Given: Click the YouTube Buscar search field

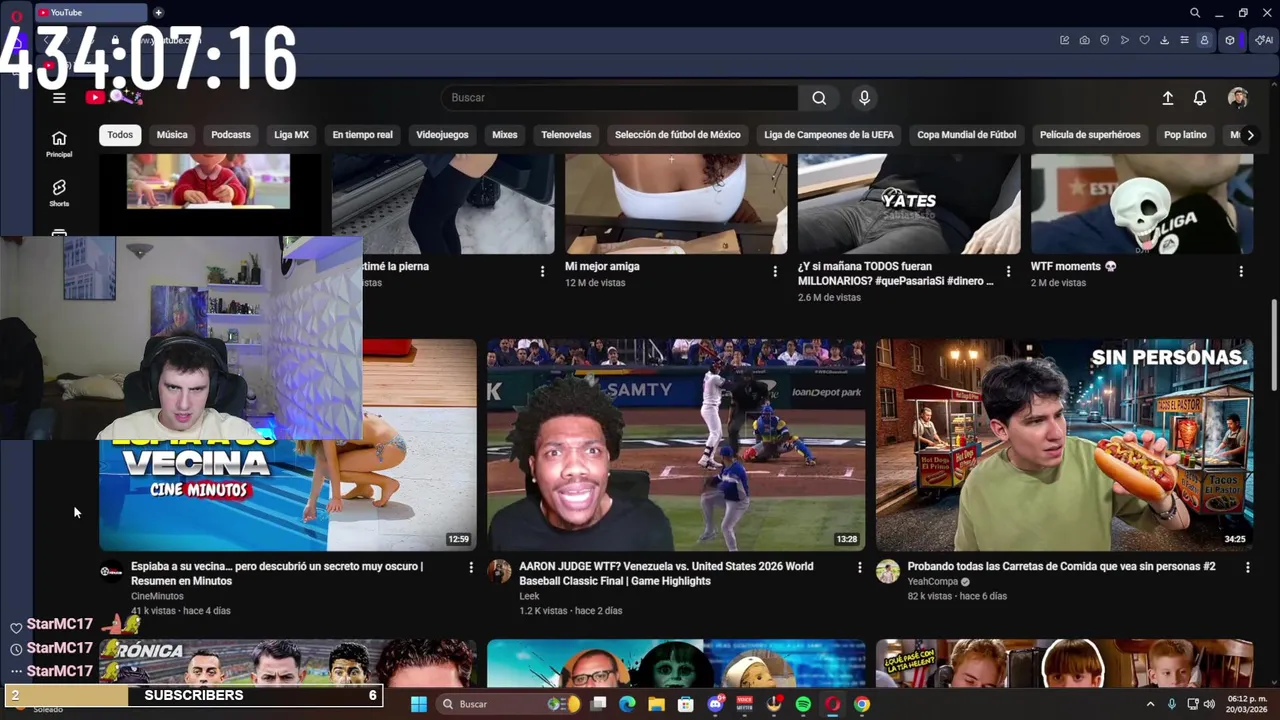Looking at the screenshot, I should point(620,97).
